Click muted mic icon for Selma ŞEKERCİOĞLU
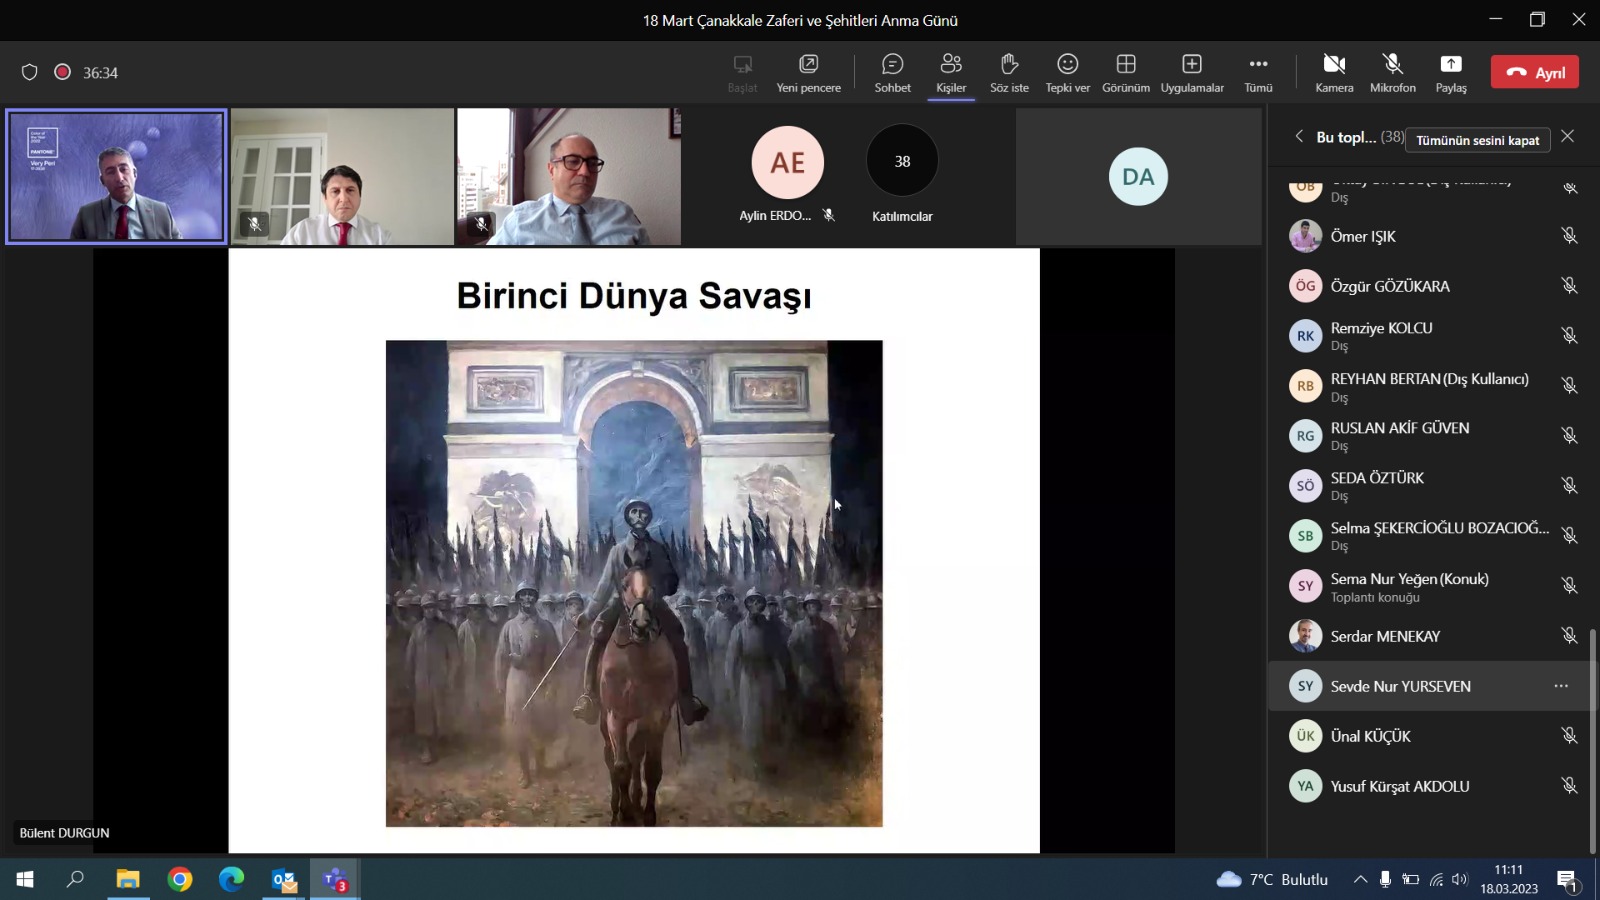Image resolution: width=1600 pixels, height=900 pixels. [1569, 536]
